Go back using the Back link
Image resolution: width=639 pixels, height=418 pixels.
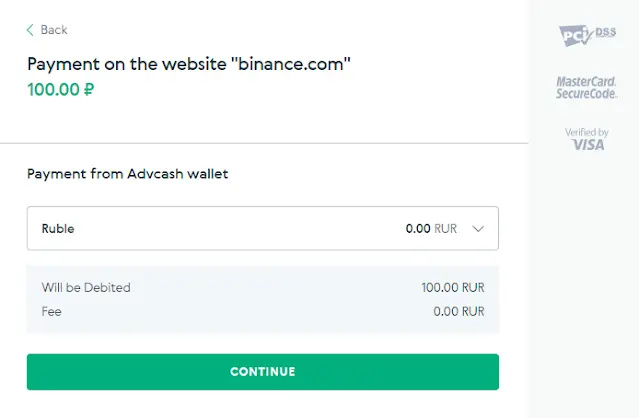47,30
